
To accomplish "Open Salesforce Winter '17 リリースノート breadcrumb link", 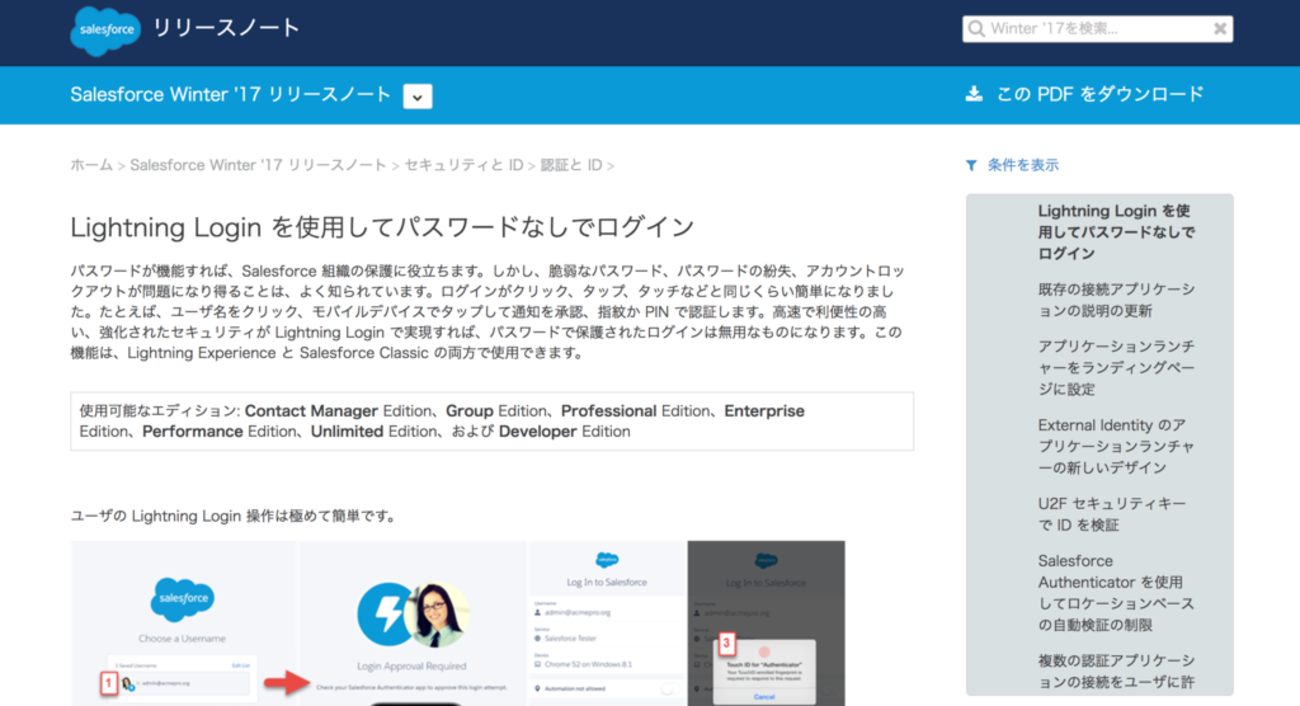I will (x=258, y=165).
